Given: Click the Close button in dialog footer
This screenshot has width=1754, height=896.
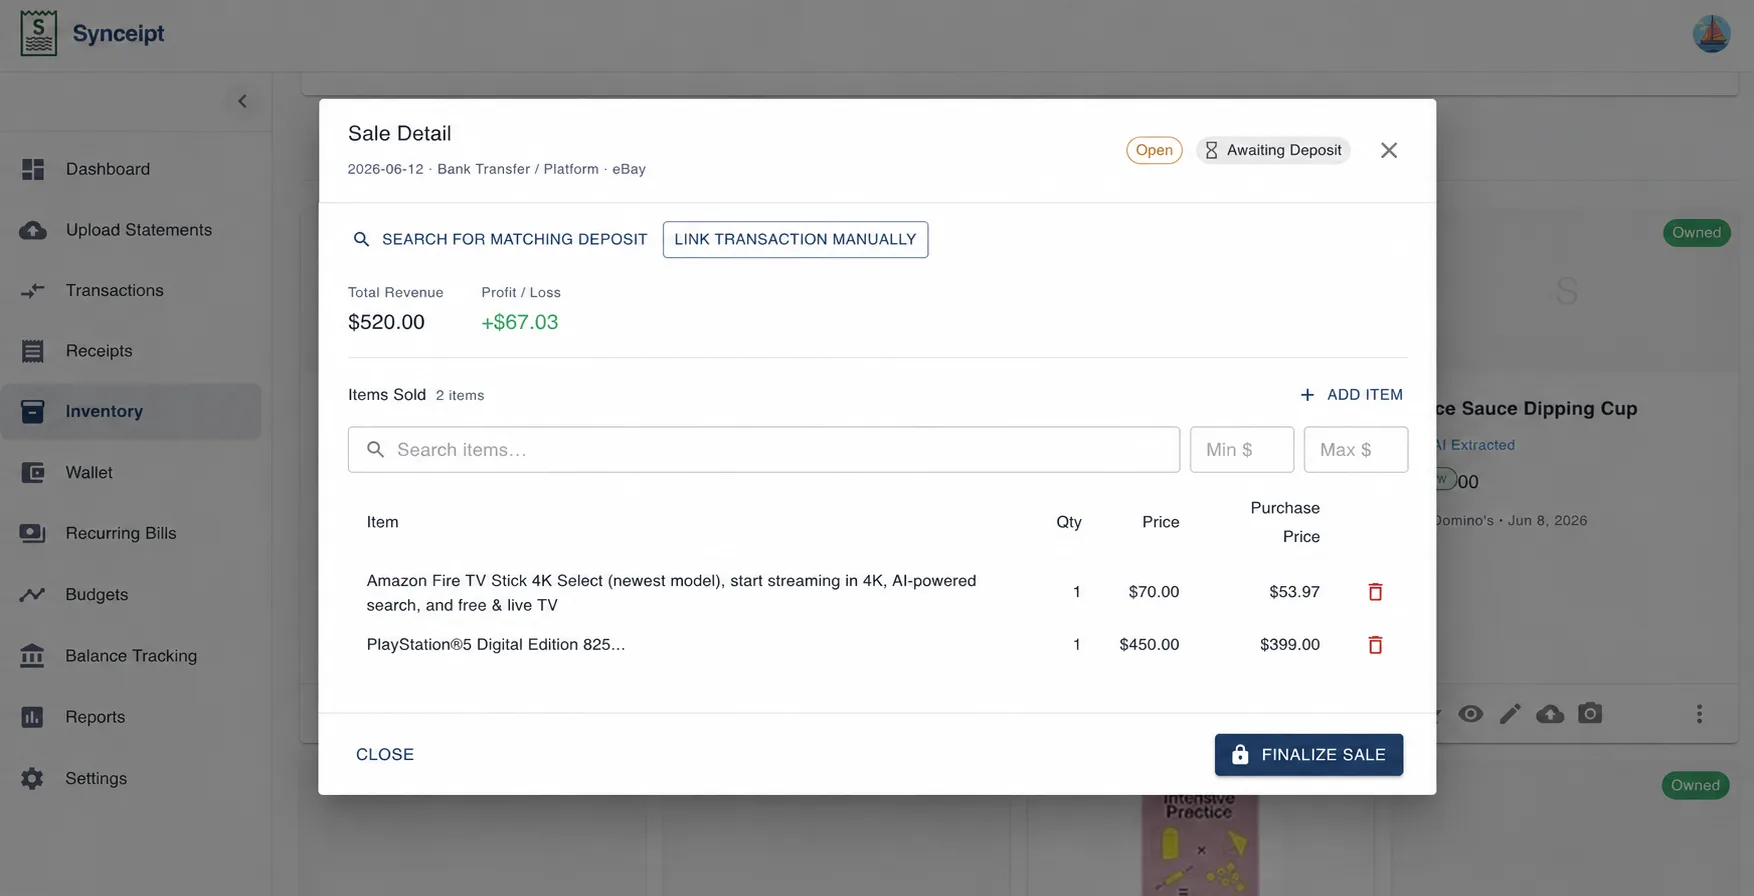Looking at the screenshot, I should [x=385, y=755].
